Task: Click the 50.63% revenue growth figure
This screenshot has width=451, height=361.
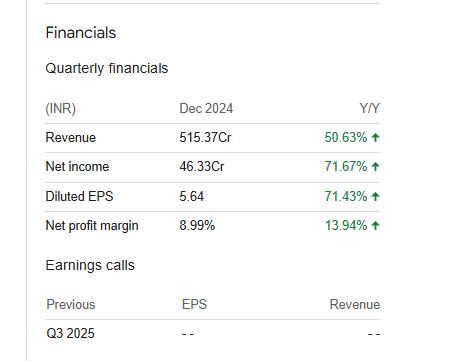Action: click(346, 138)
